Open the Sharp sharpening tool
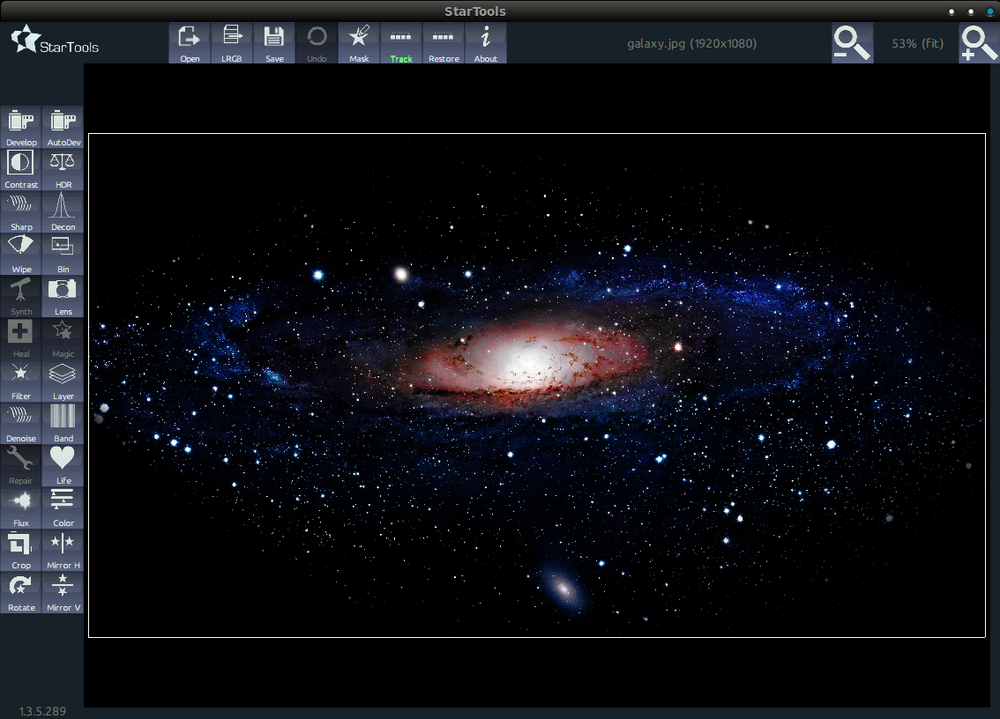 pyautogui.click(x=20, y=209)
